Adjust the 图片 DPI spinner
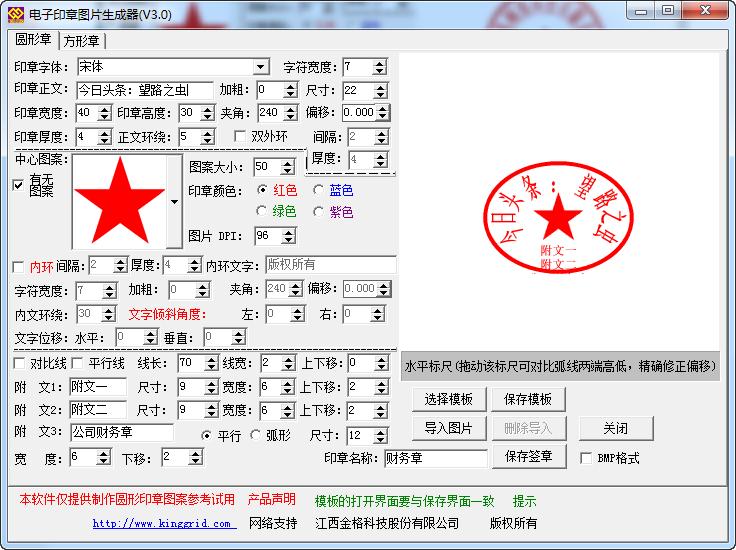This screenshot has height=550, width=736. coord(288,236)
